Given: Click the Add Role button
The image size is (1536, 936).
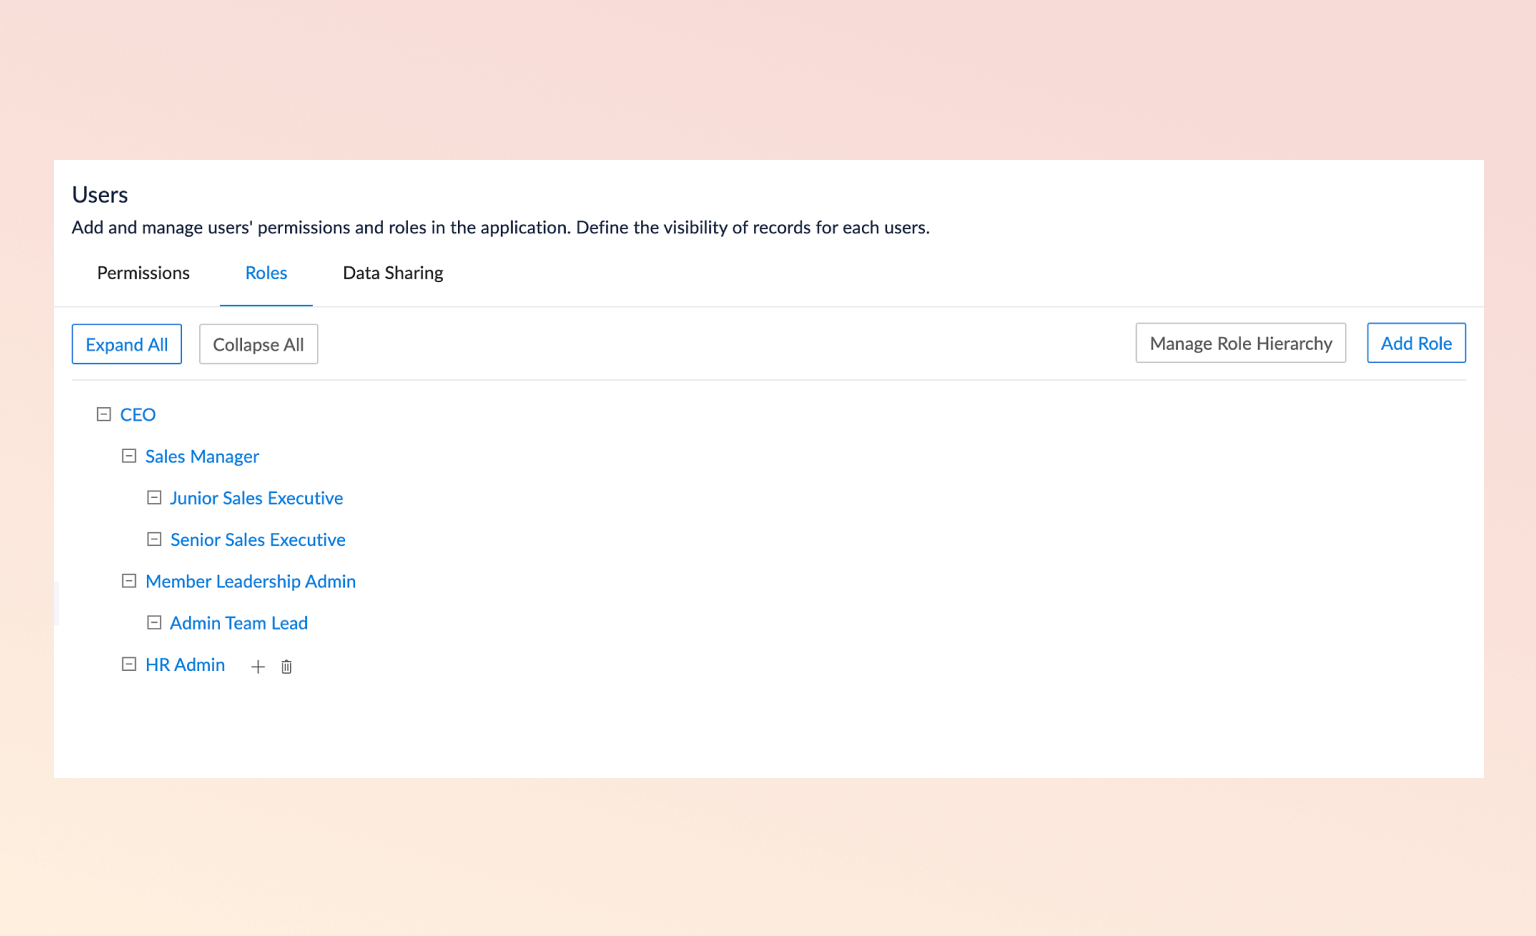Looking at the screenshot, I should point(1416,343).
